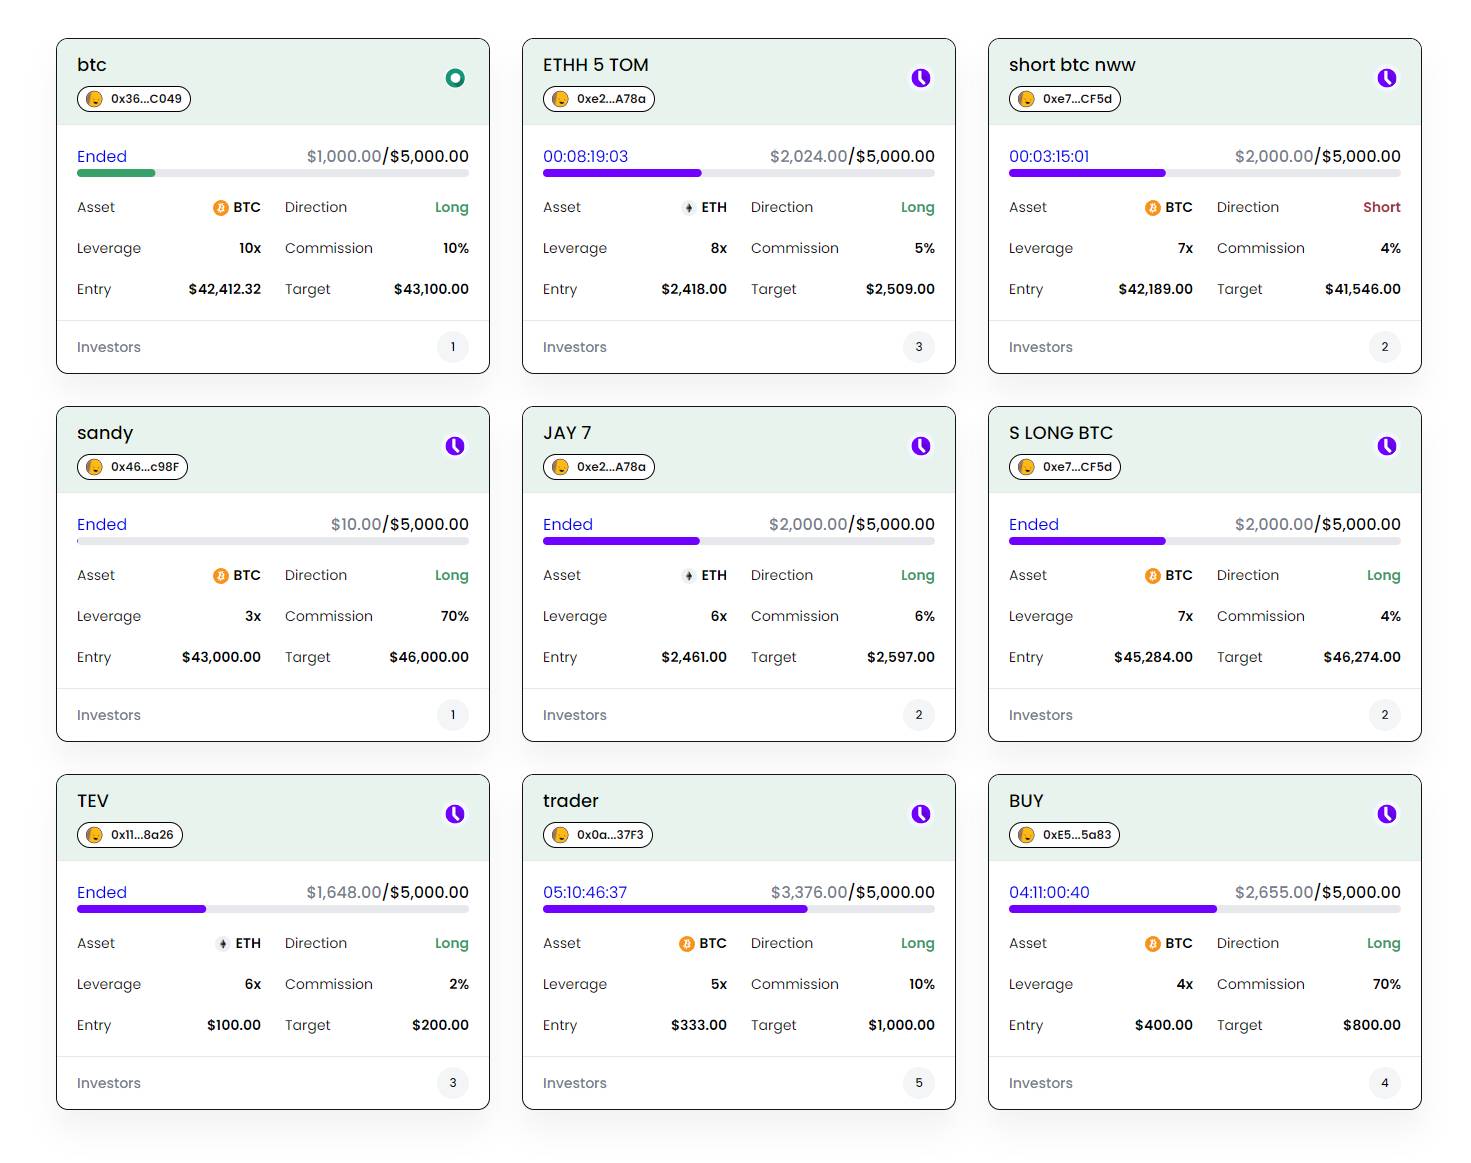Screen dimensions: 1471x1163
Task: Click the 0x0a...37F3 address badge
Action: (598, 835)
